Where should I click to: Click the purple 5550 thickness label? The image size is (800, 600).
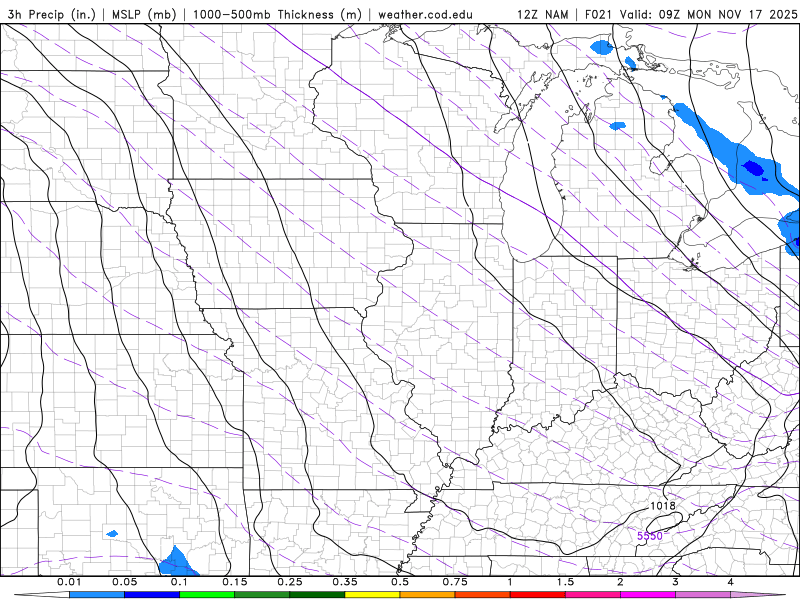[x=650, y=536]
